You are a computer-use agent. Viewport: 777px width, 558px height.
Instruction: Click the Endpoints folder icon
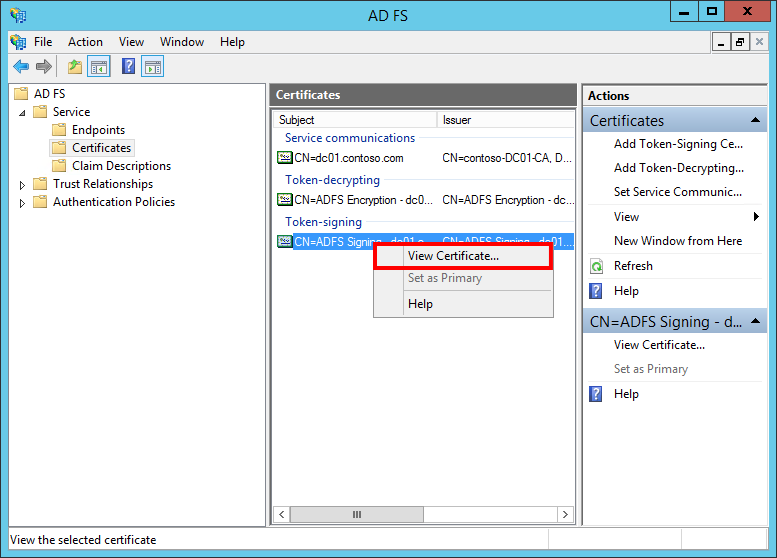coord(59,130)
